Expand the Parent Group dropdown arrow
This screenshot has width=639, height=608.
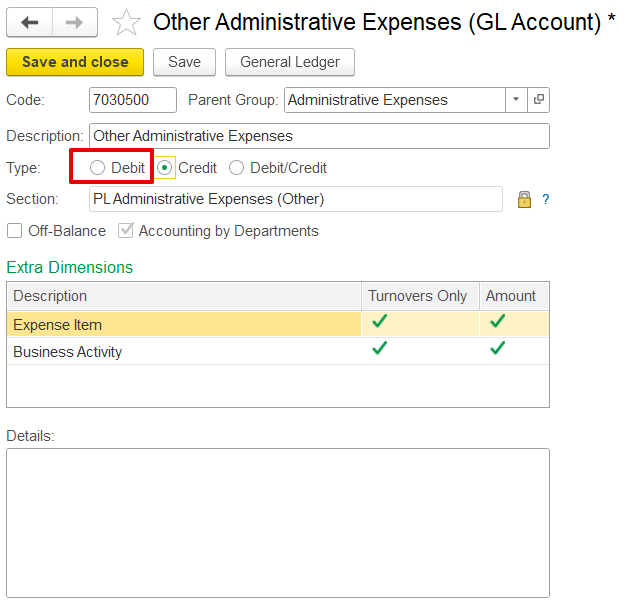[x=516, y=100]
